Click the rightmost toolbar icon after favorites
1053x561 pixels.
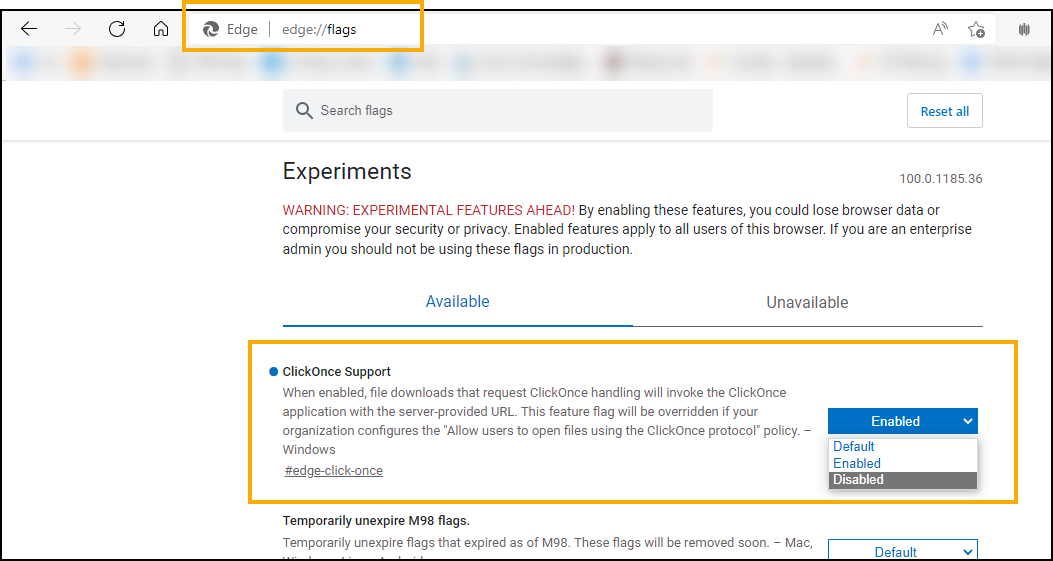coord(1023,29)
